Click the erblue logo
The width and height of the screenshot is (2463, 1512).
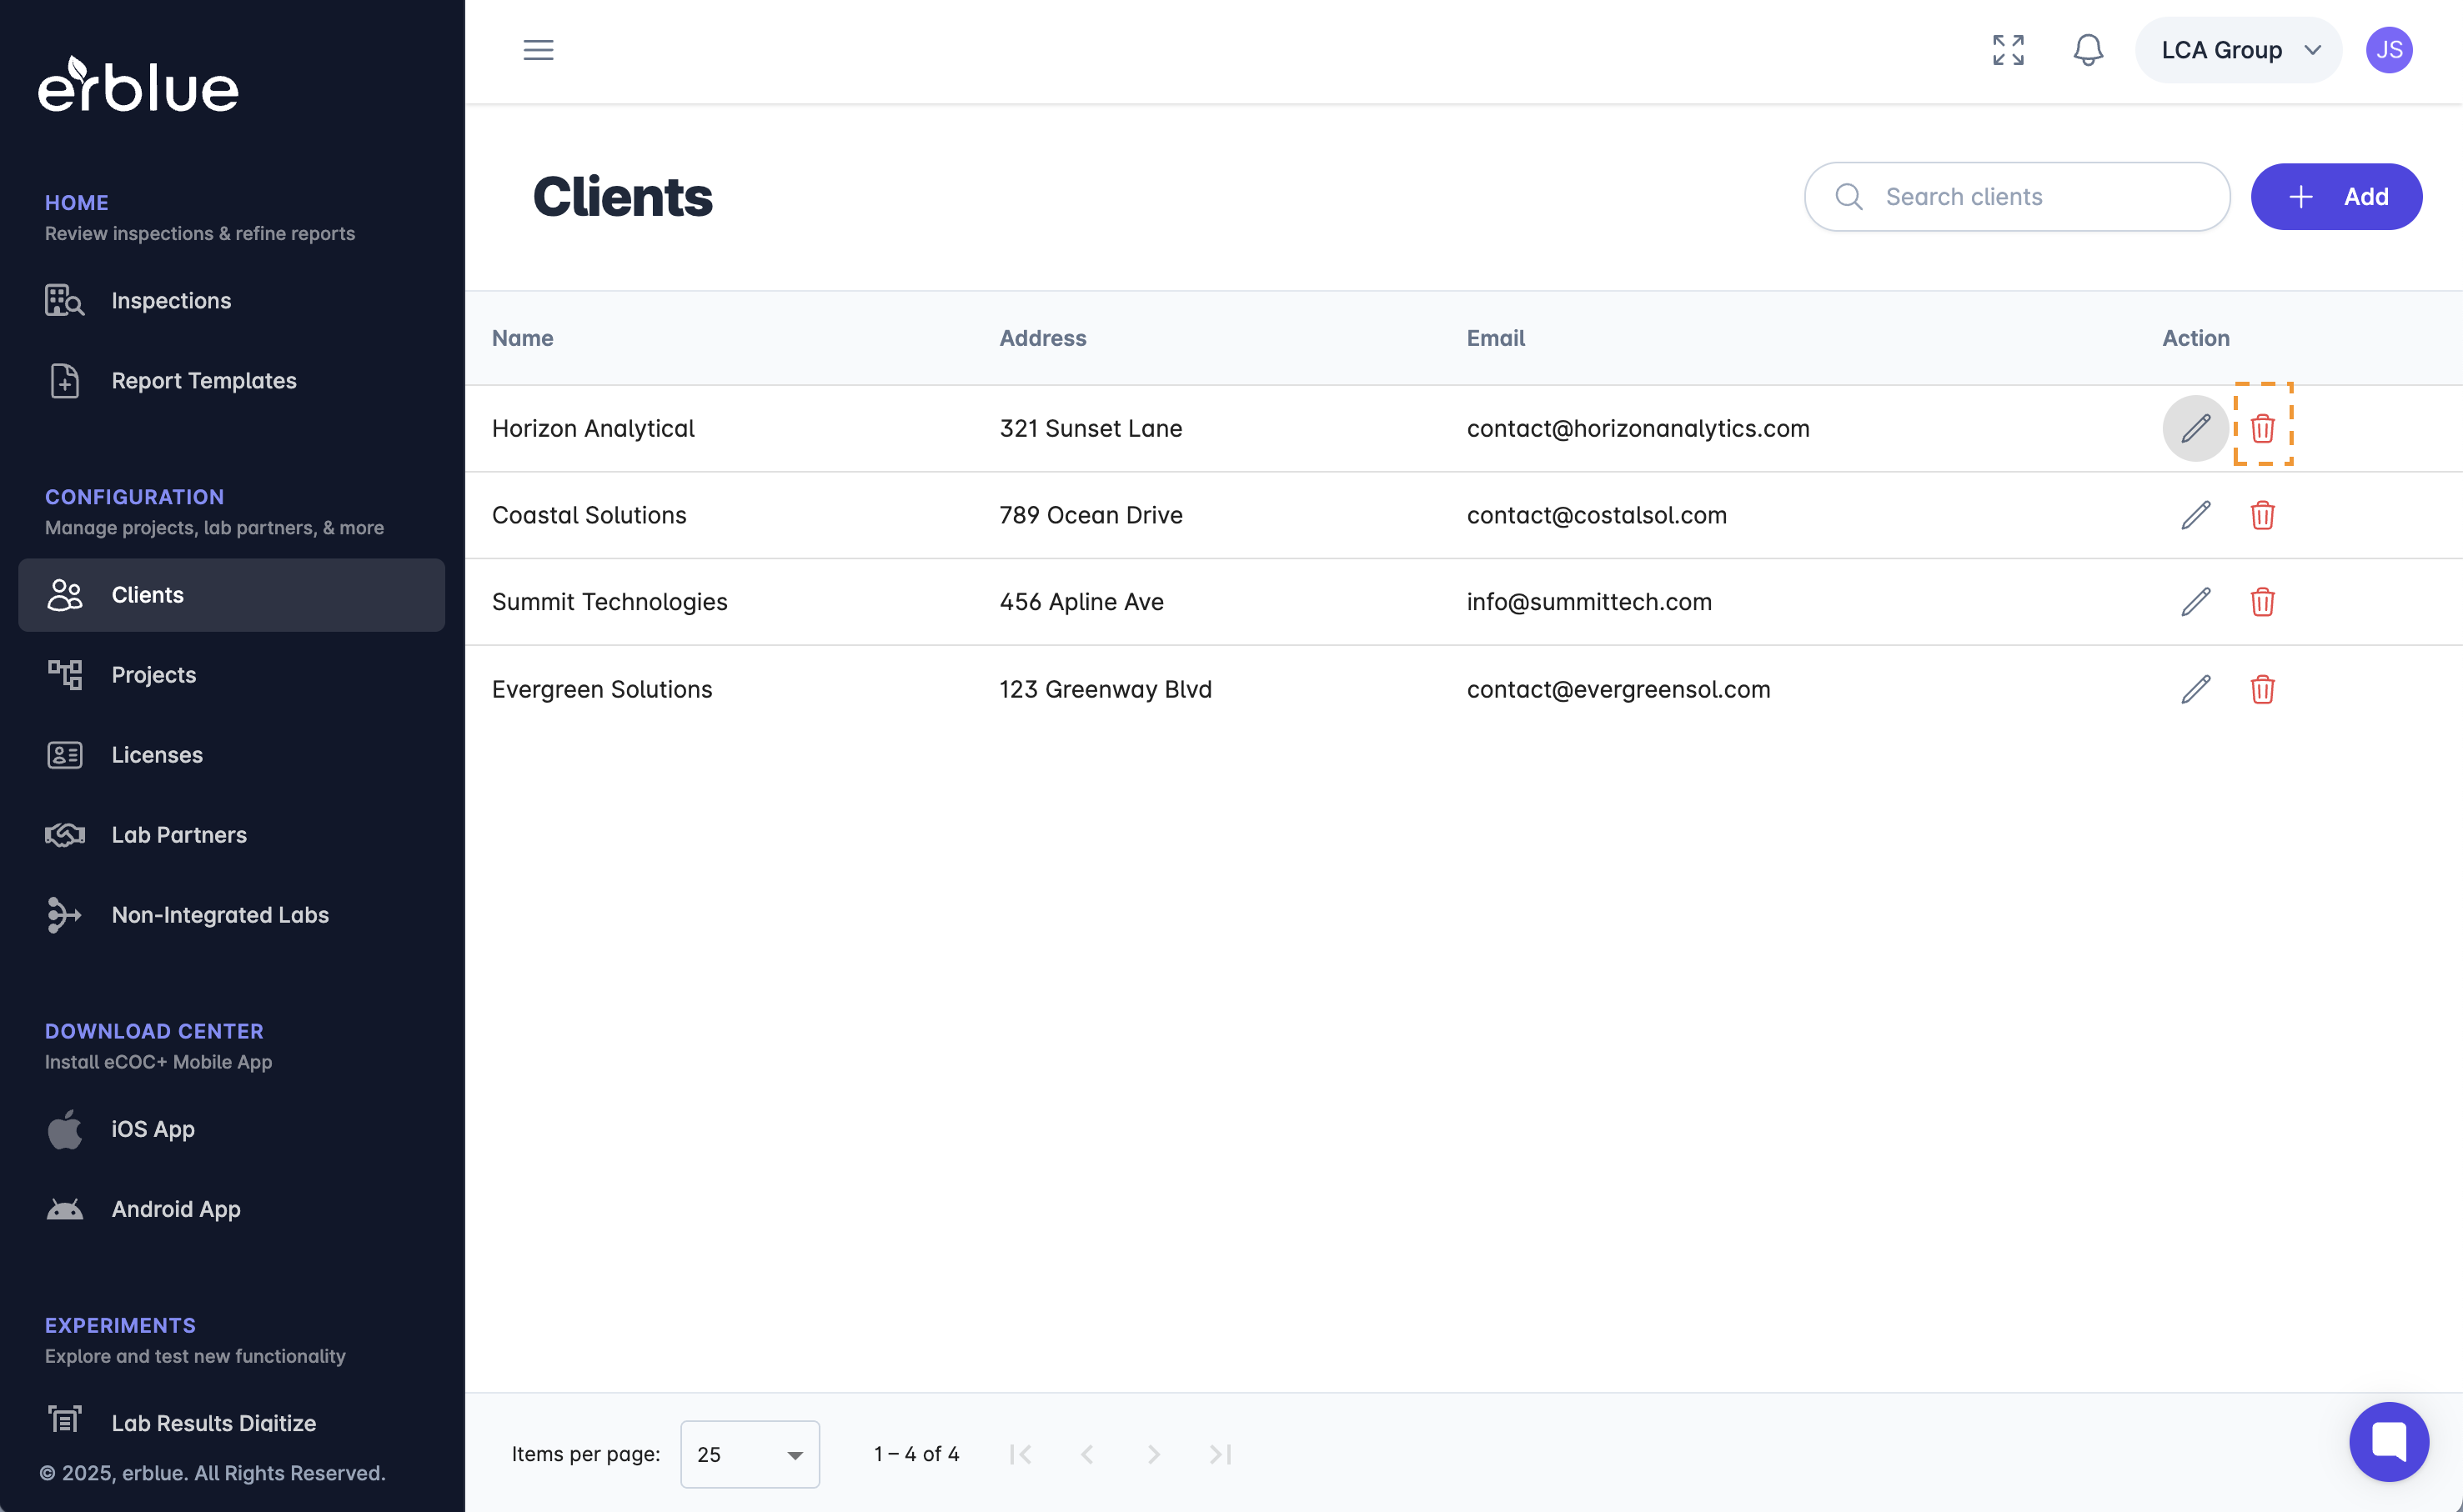coord(138,84)
